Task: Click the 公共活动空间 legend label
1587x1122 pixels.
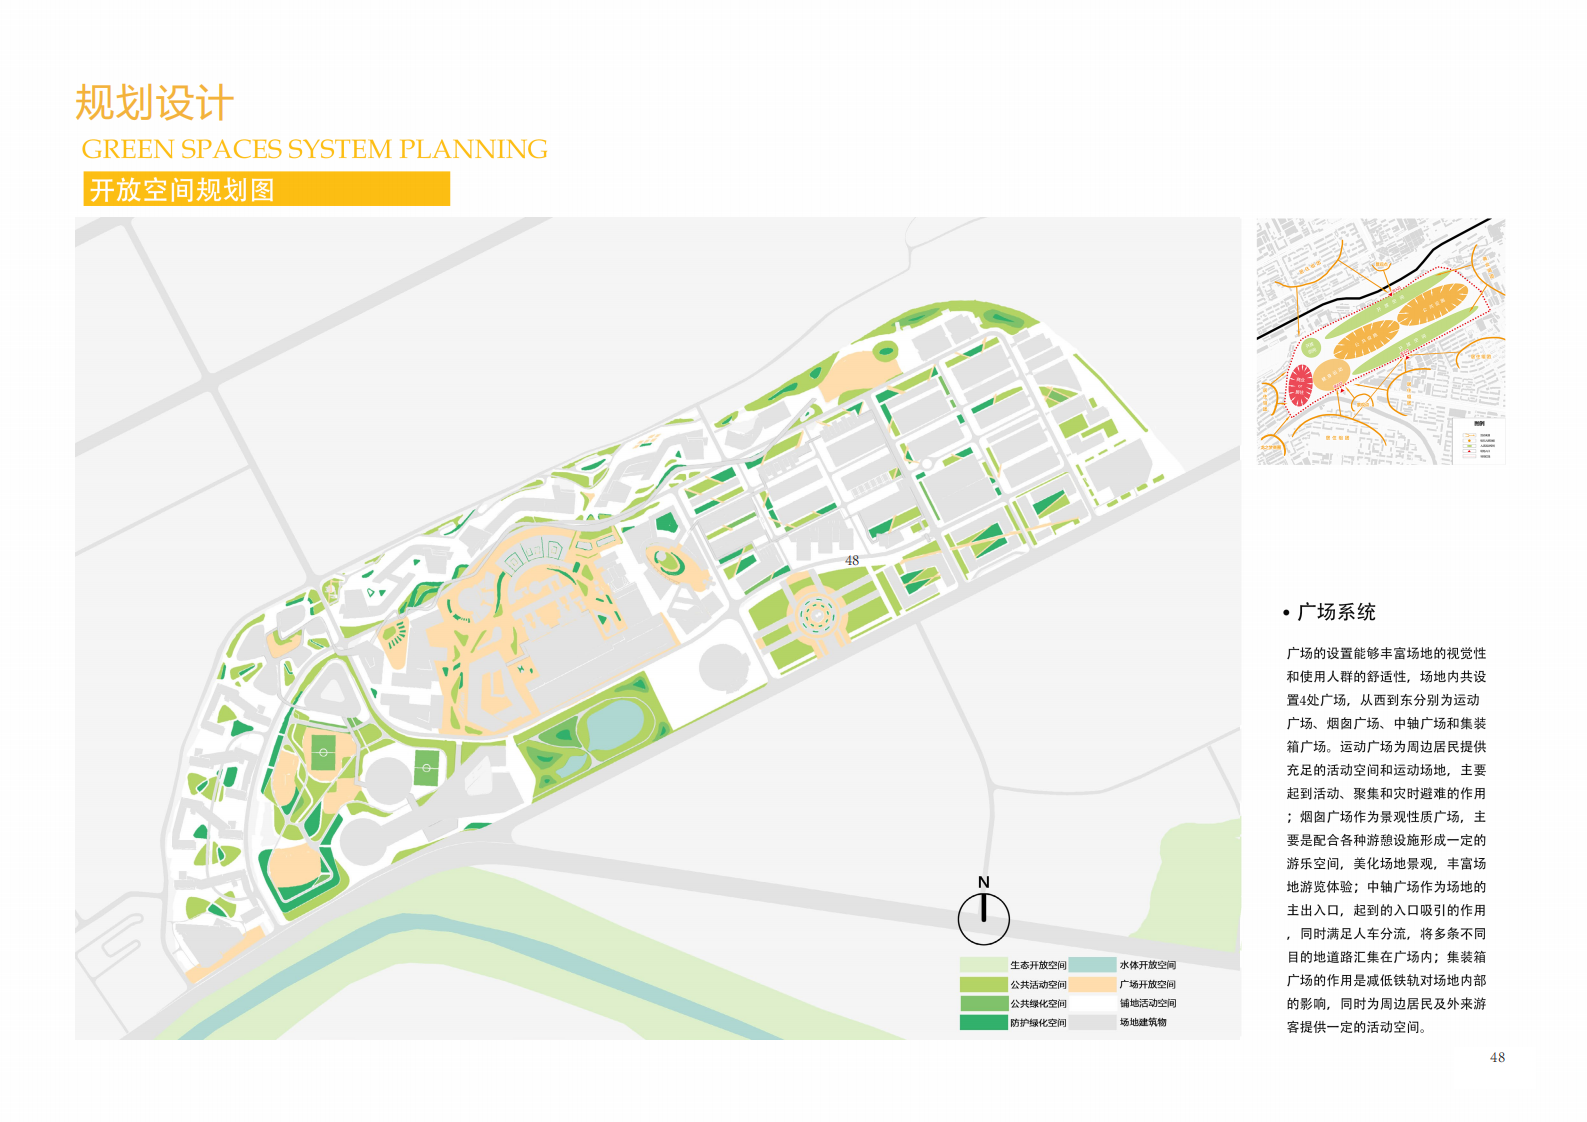Action: point(1038,985)
